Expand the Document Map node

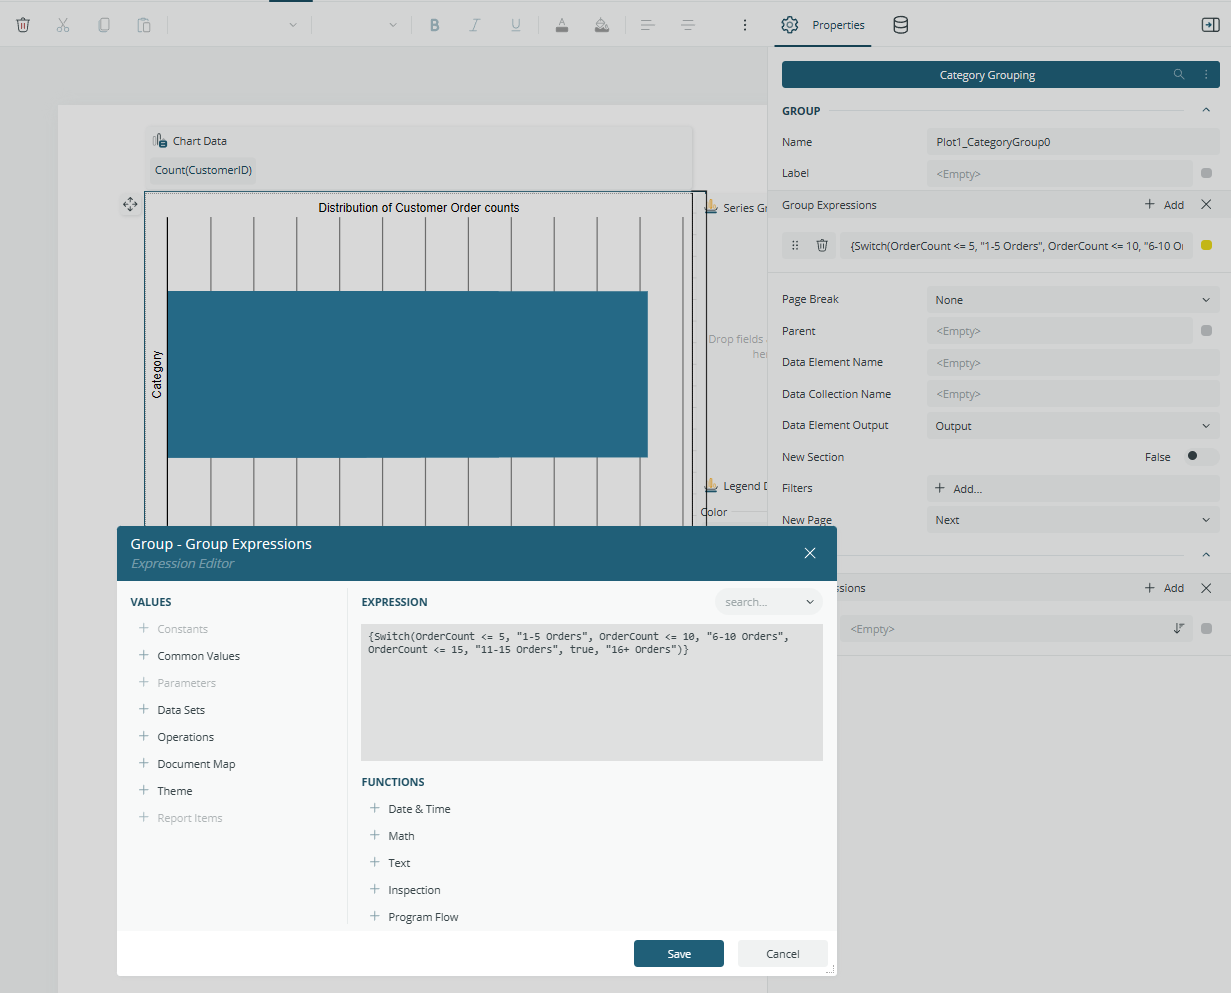[x=144, y=764]
